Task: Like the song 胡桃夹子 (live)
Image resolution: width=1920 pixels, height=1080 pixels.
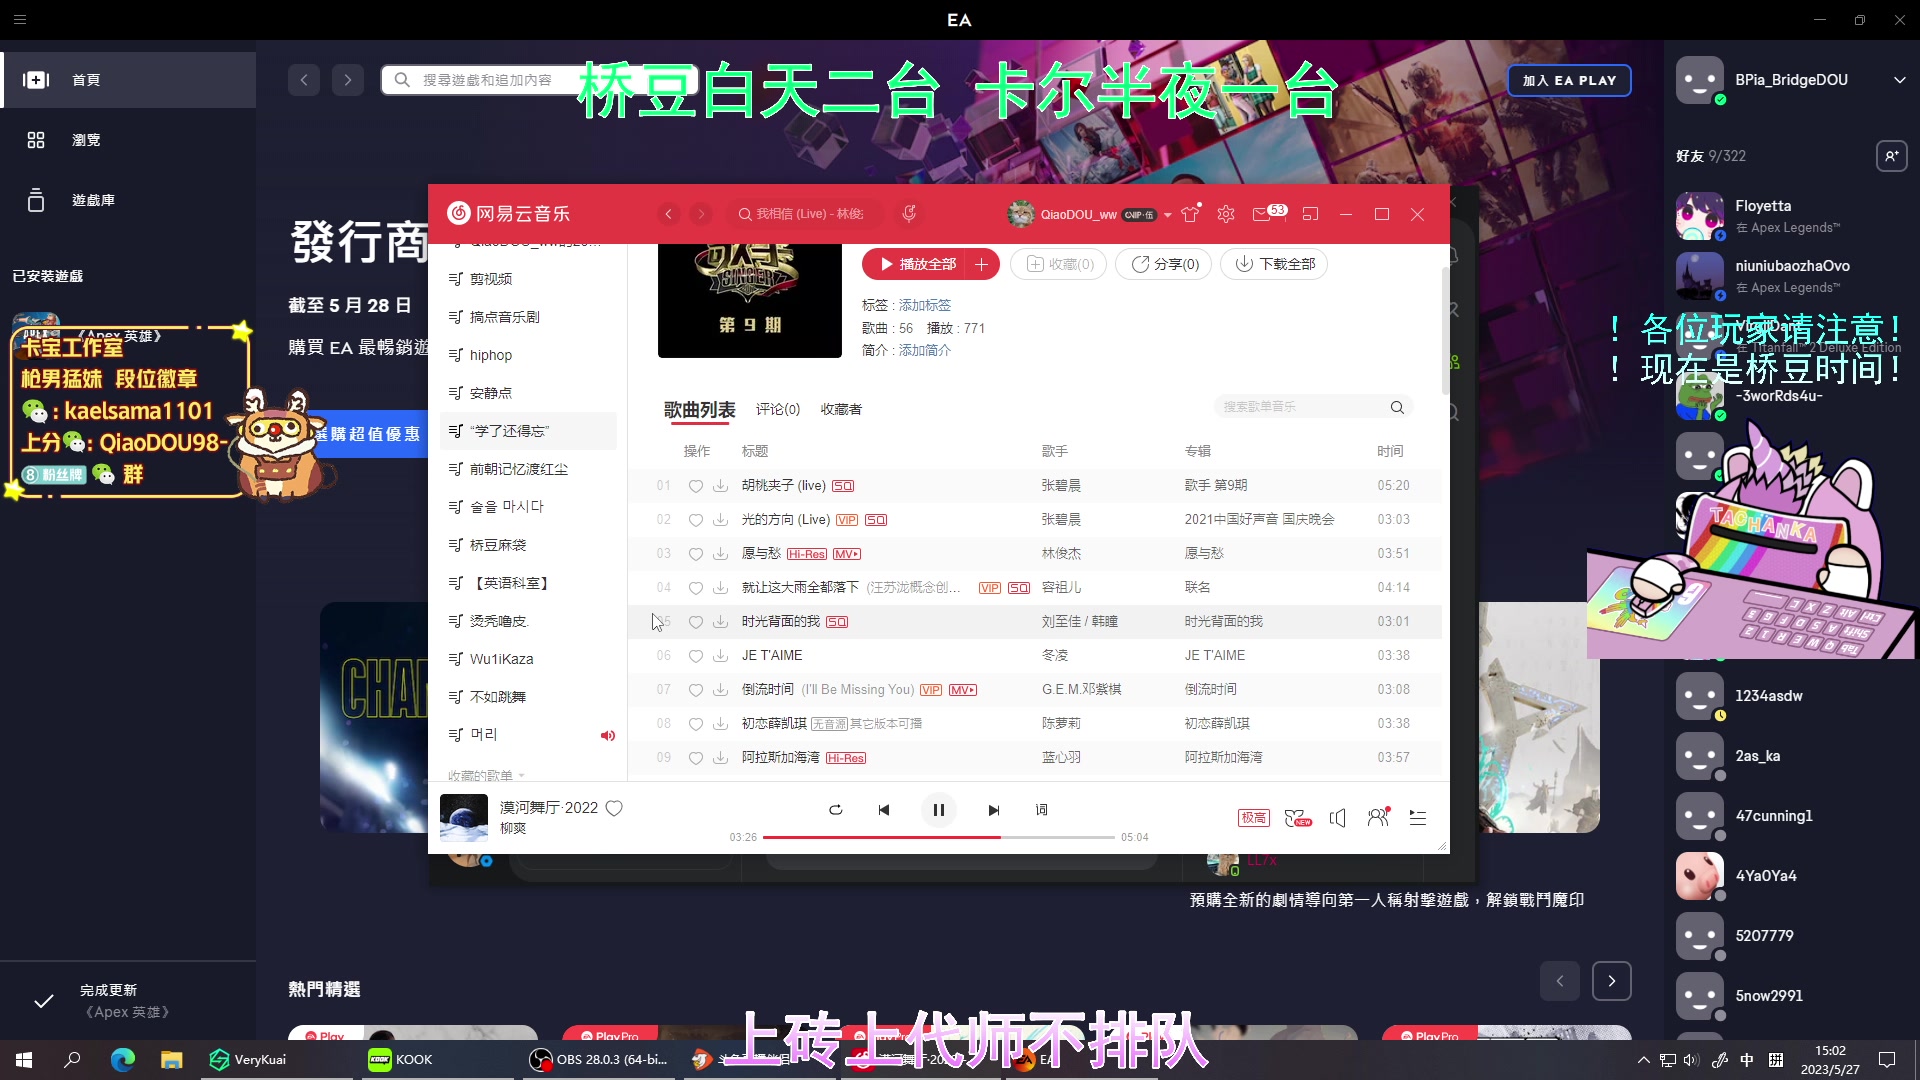Action: click(695, 486)
